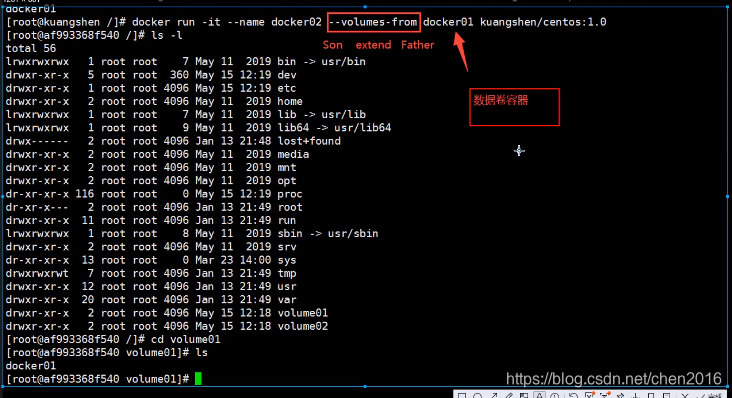
Task: Click 'docker02' container name in run command
Action: point(296,22)
